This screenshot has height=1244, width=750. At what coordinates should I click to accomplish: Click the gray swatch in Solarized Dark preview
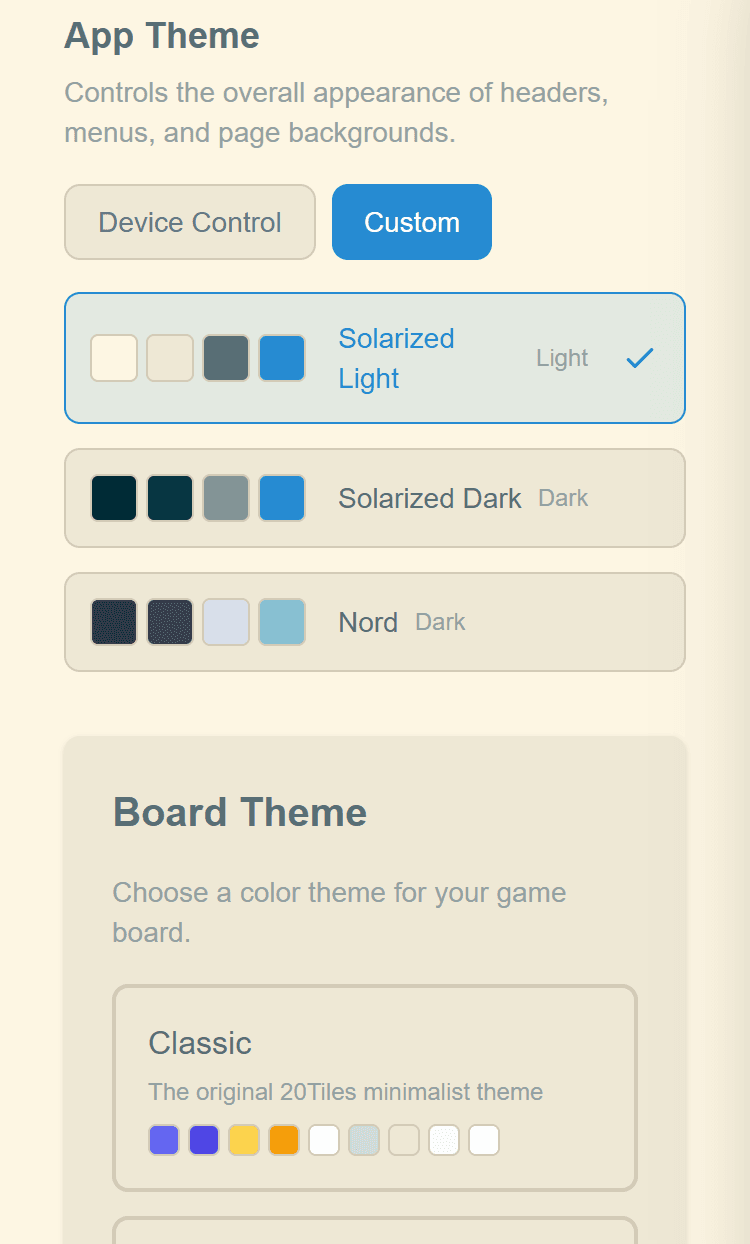(226, 498)
